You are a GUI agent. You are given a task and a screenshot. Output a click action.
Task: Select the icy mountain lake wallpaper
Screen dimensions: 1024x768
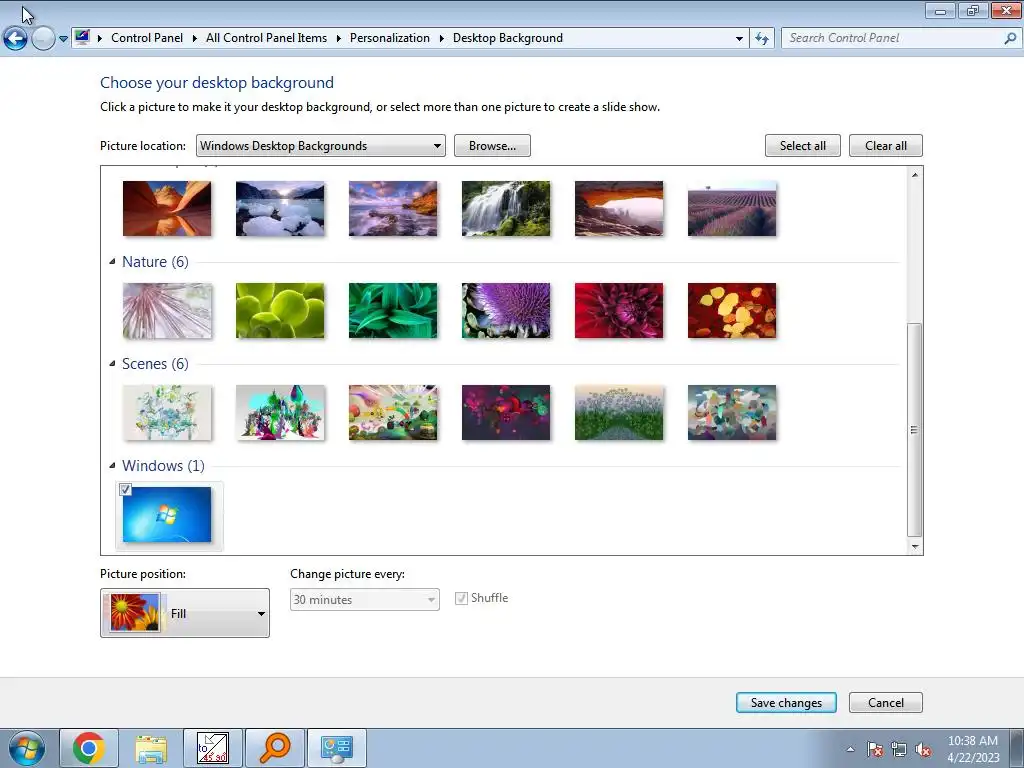tap(280, 208)
